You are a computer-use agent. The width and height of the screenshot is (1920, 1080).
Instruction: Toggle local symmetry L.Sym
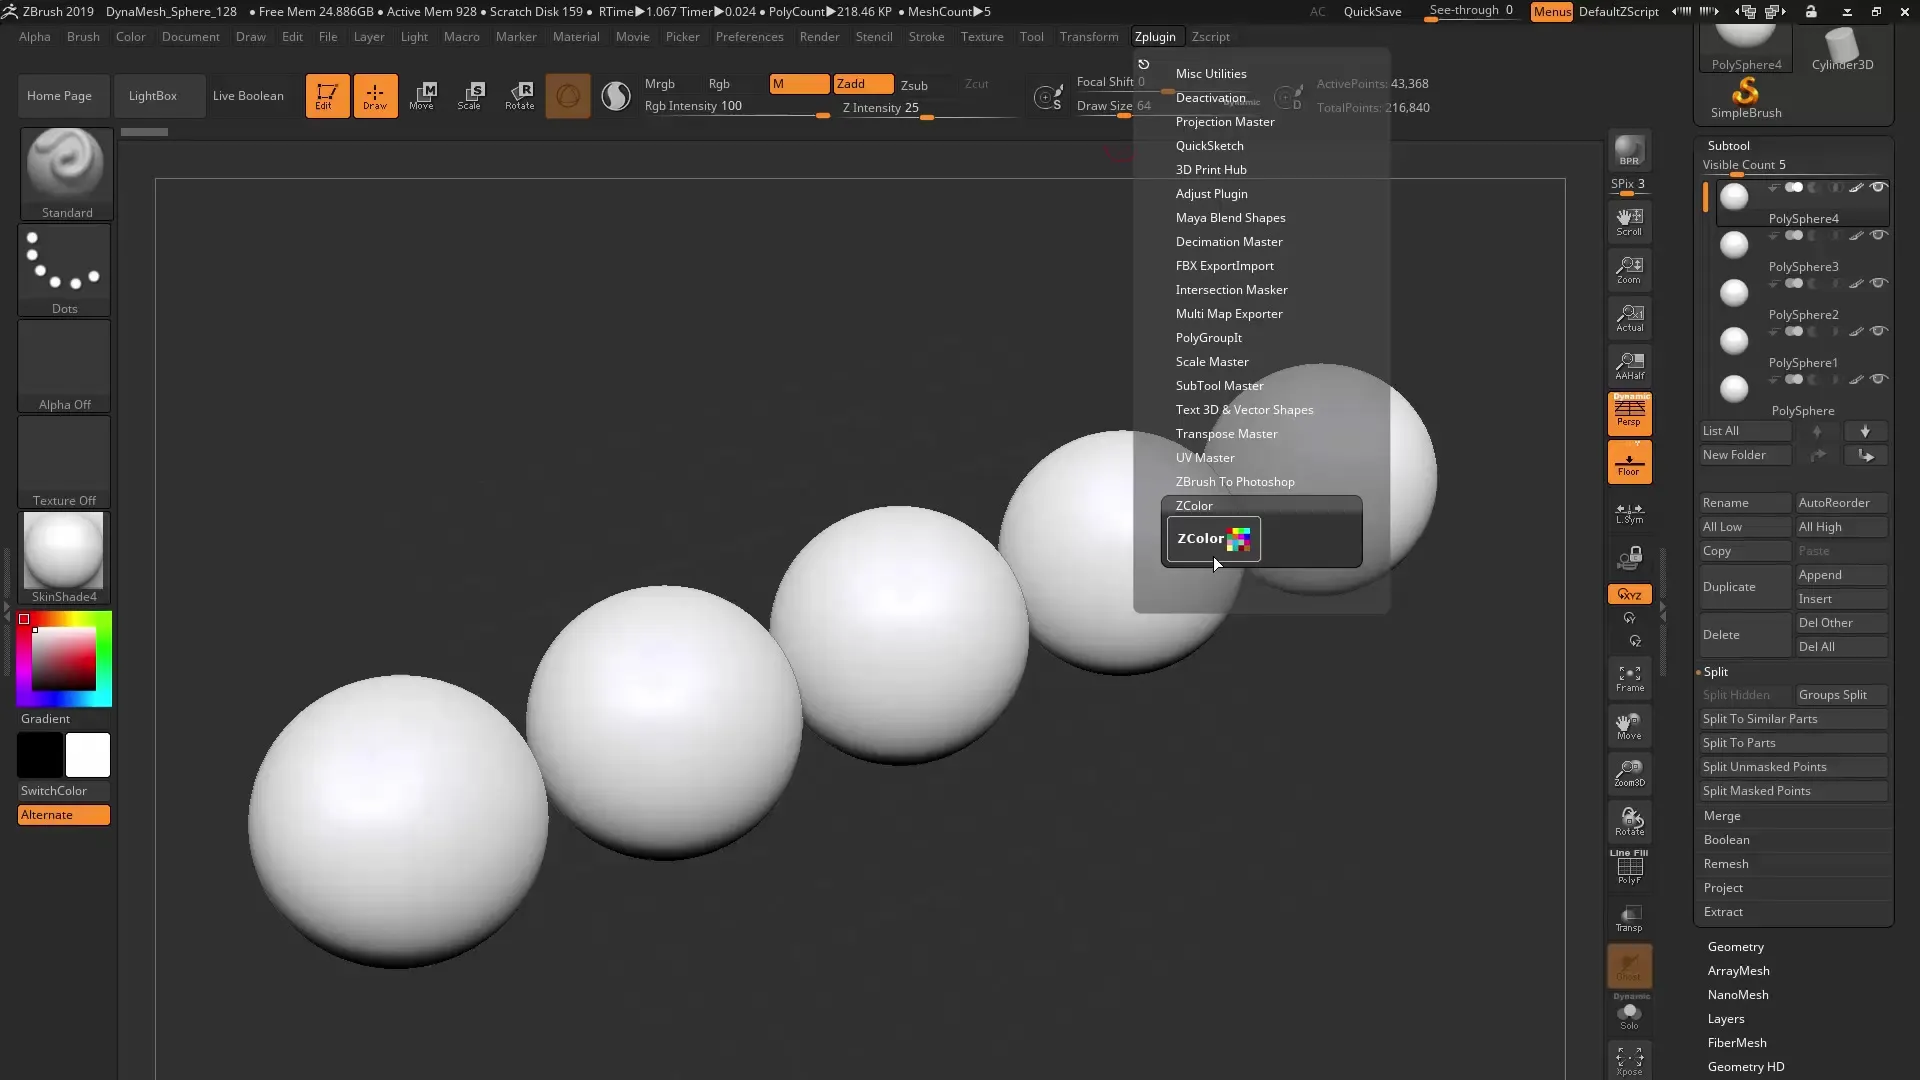[x=1629, y=513]
